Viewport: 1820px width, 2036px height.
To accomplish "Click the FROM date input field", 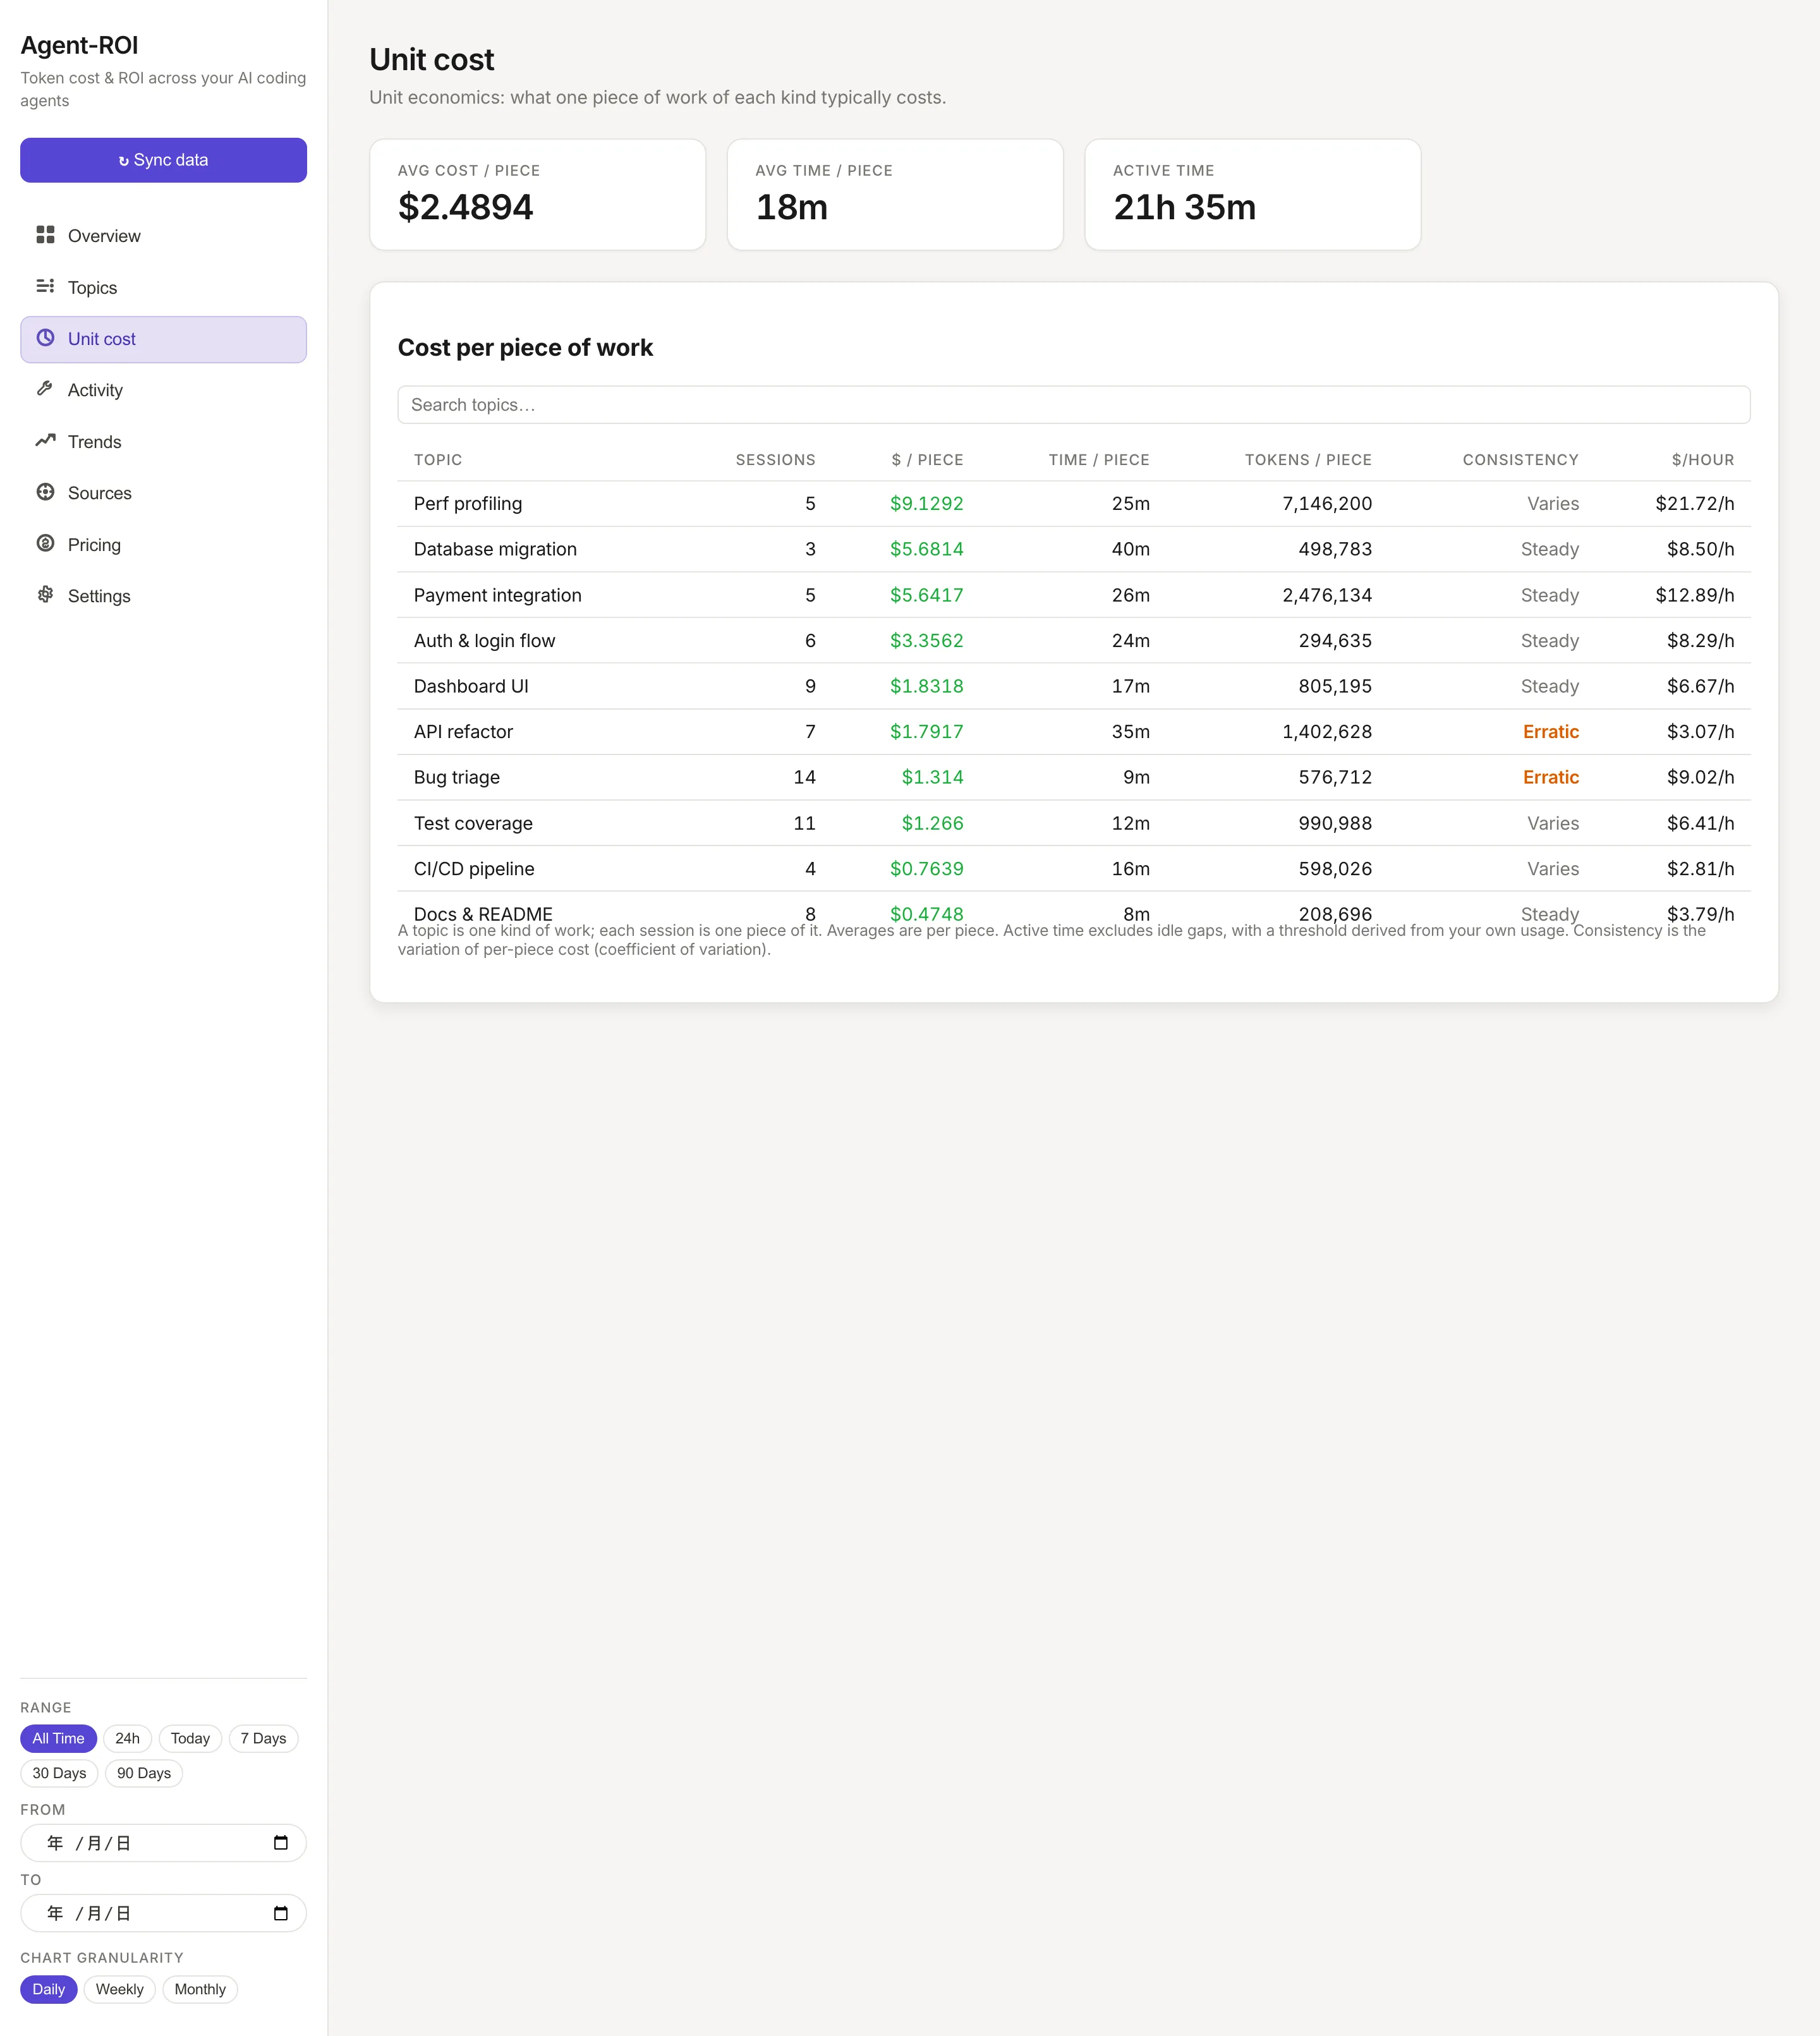I will [x=163, y=1843].
